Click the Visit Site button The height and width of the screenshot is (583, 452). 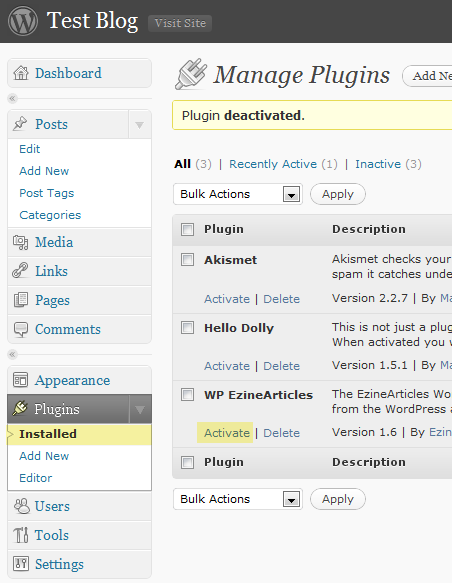click(x=180, y=23)
